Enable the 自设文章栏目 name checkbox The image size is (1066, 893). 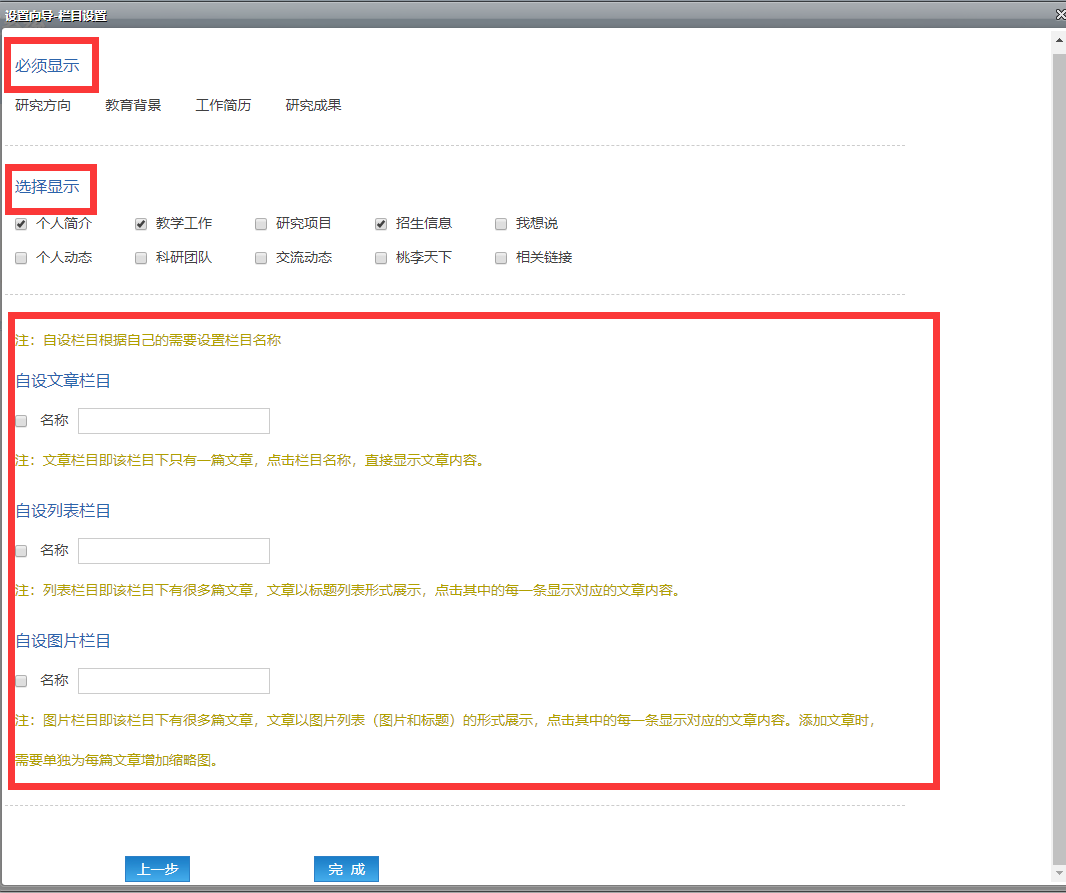(x=21, y=421)
